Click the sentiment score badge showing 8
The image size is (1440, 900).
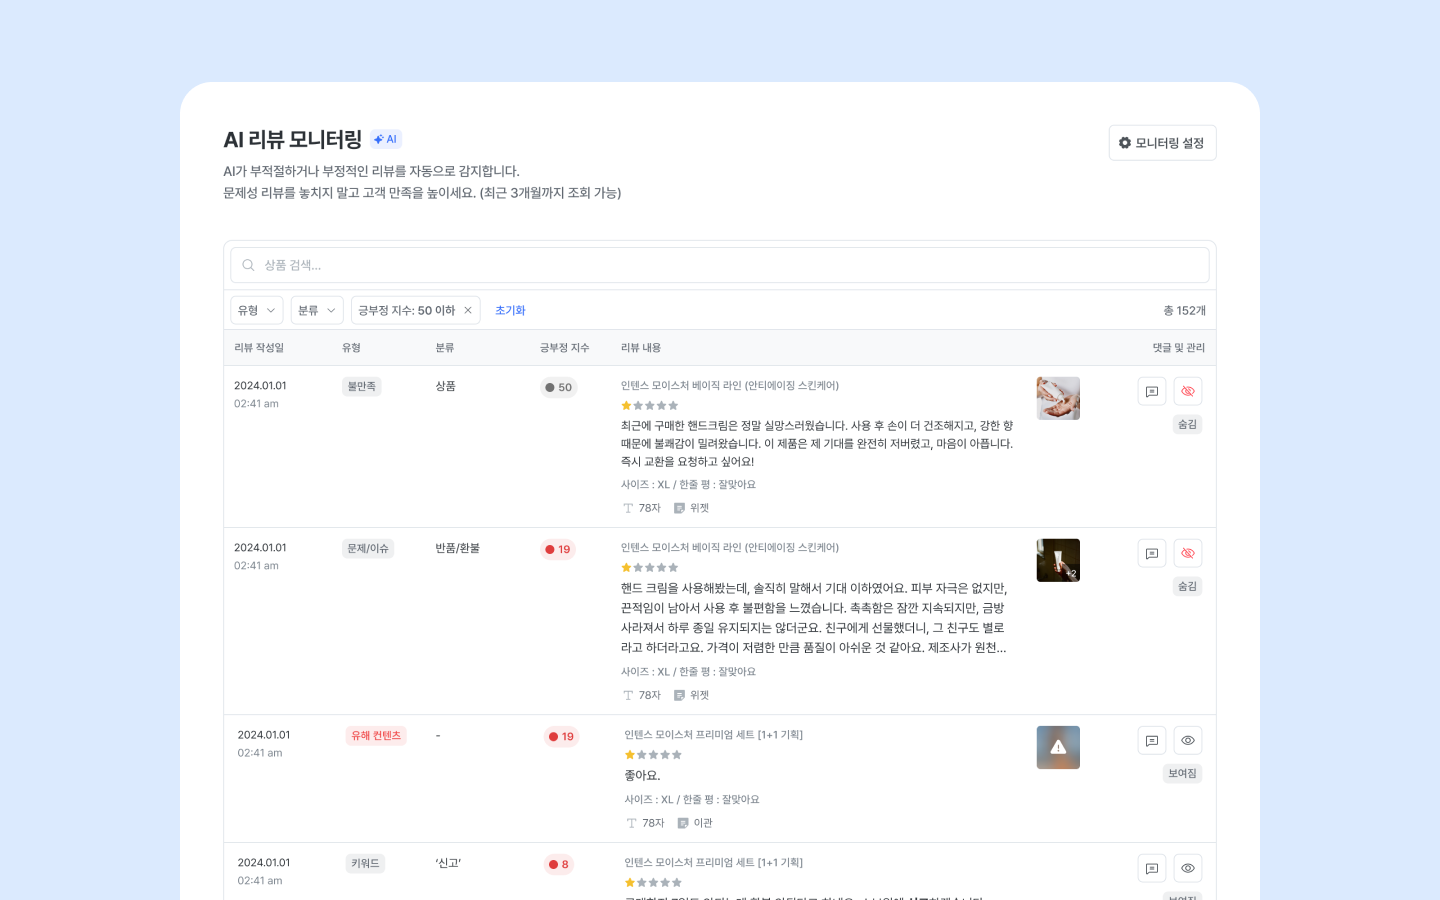(x=559, y=864)
